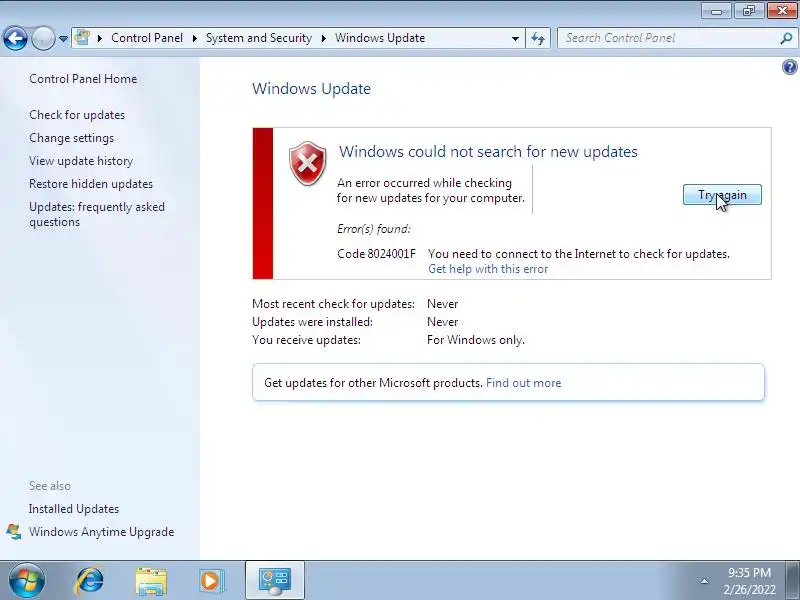Select Control Panel in the breadcrumb
The height and width of the screenshot is (600, 800).
pos(147,38)
